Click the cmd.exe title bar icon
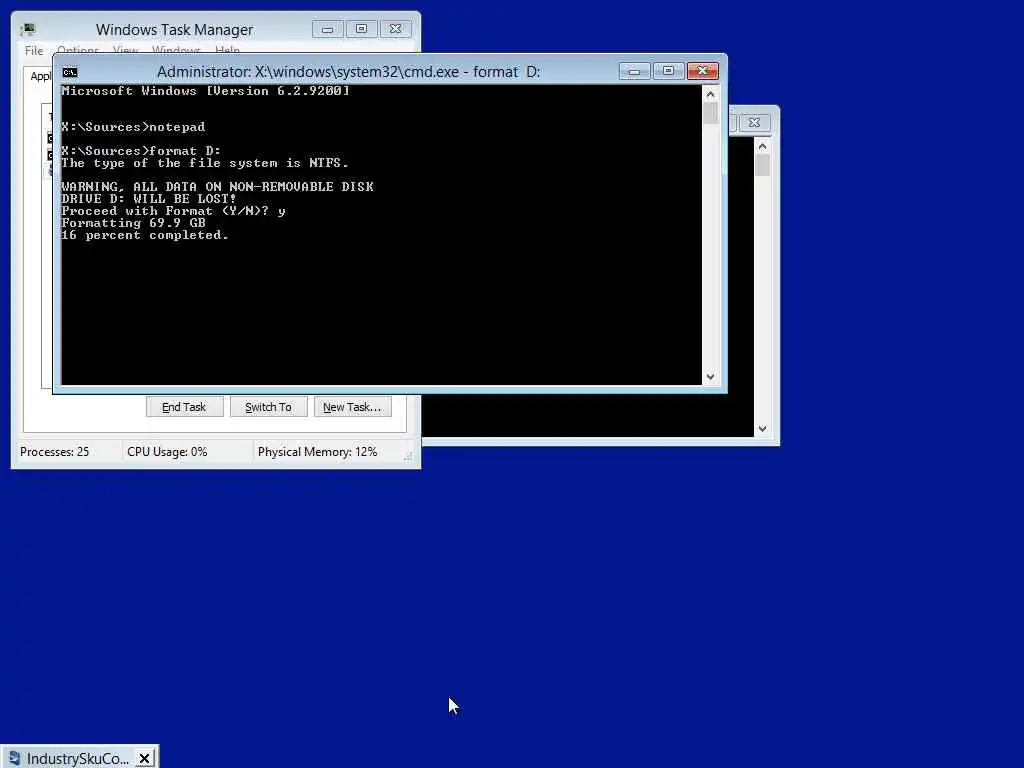This screenshot has width=1024, height=768. click(70, 72)
